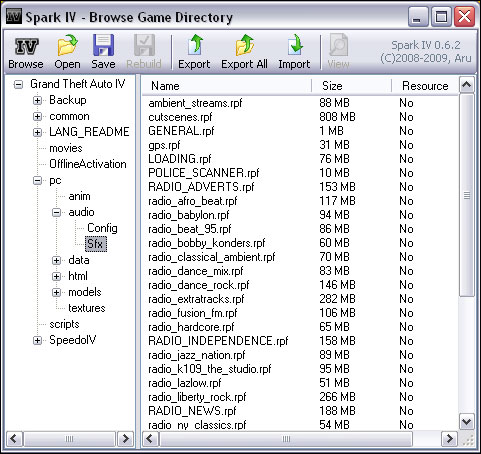The width and height of the screenshot is (481, 454).
Task: Select radio_afro_beat.rpf in the file list
Action: [x=193, y=201]
